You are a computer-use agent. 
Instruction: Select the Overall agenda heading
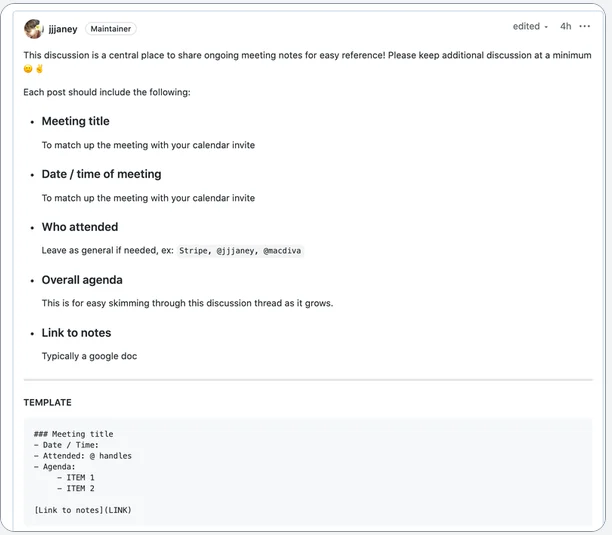82,280
